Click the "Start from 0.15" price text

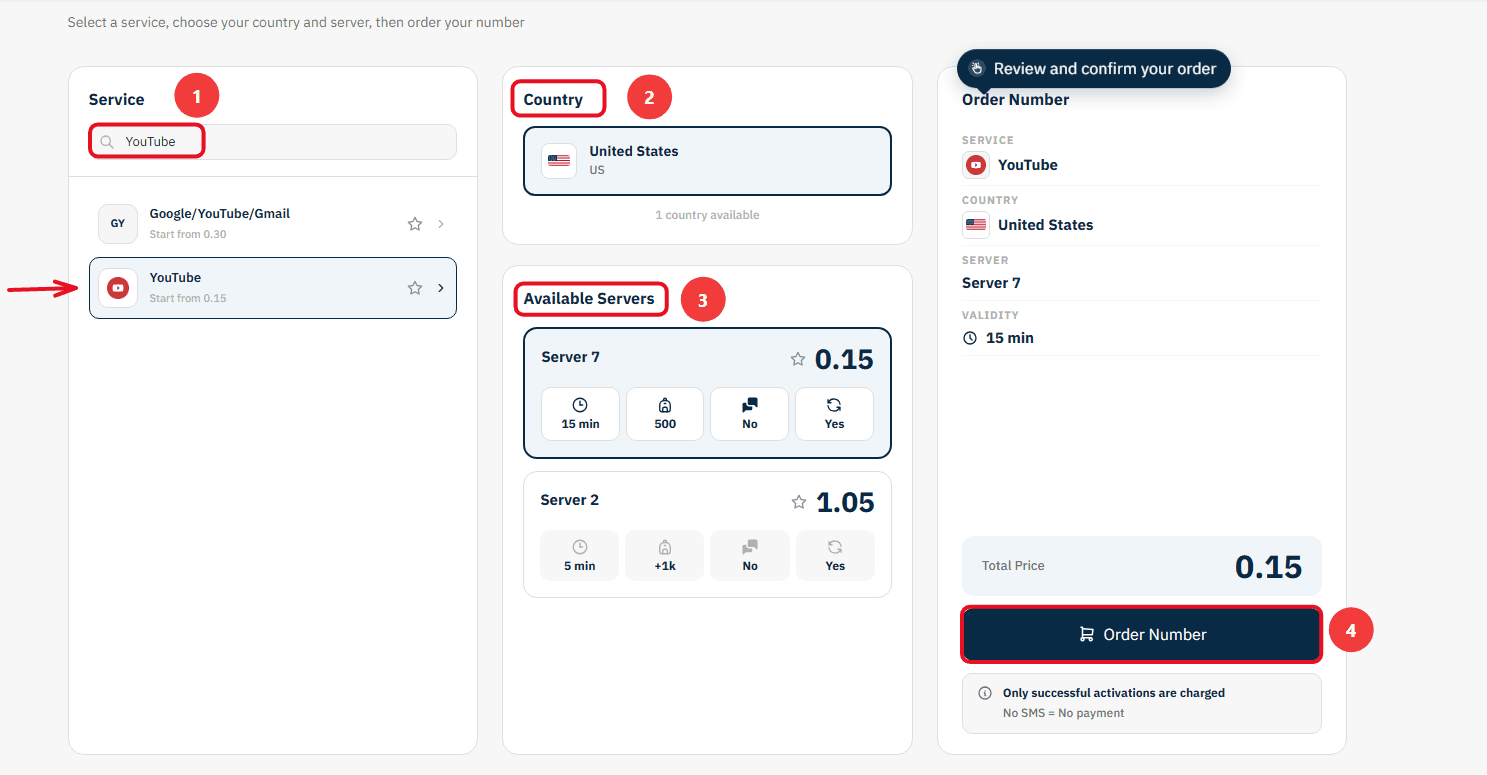(x=188, y=298)
